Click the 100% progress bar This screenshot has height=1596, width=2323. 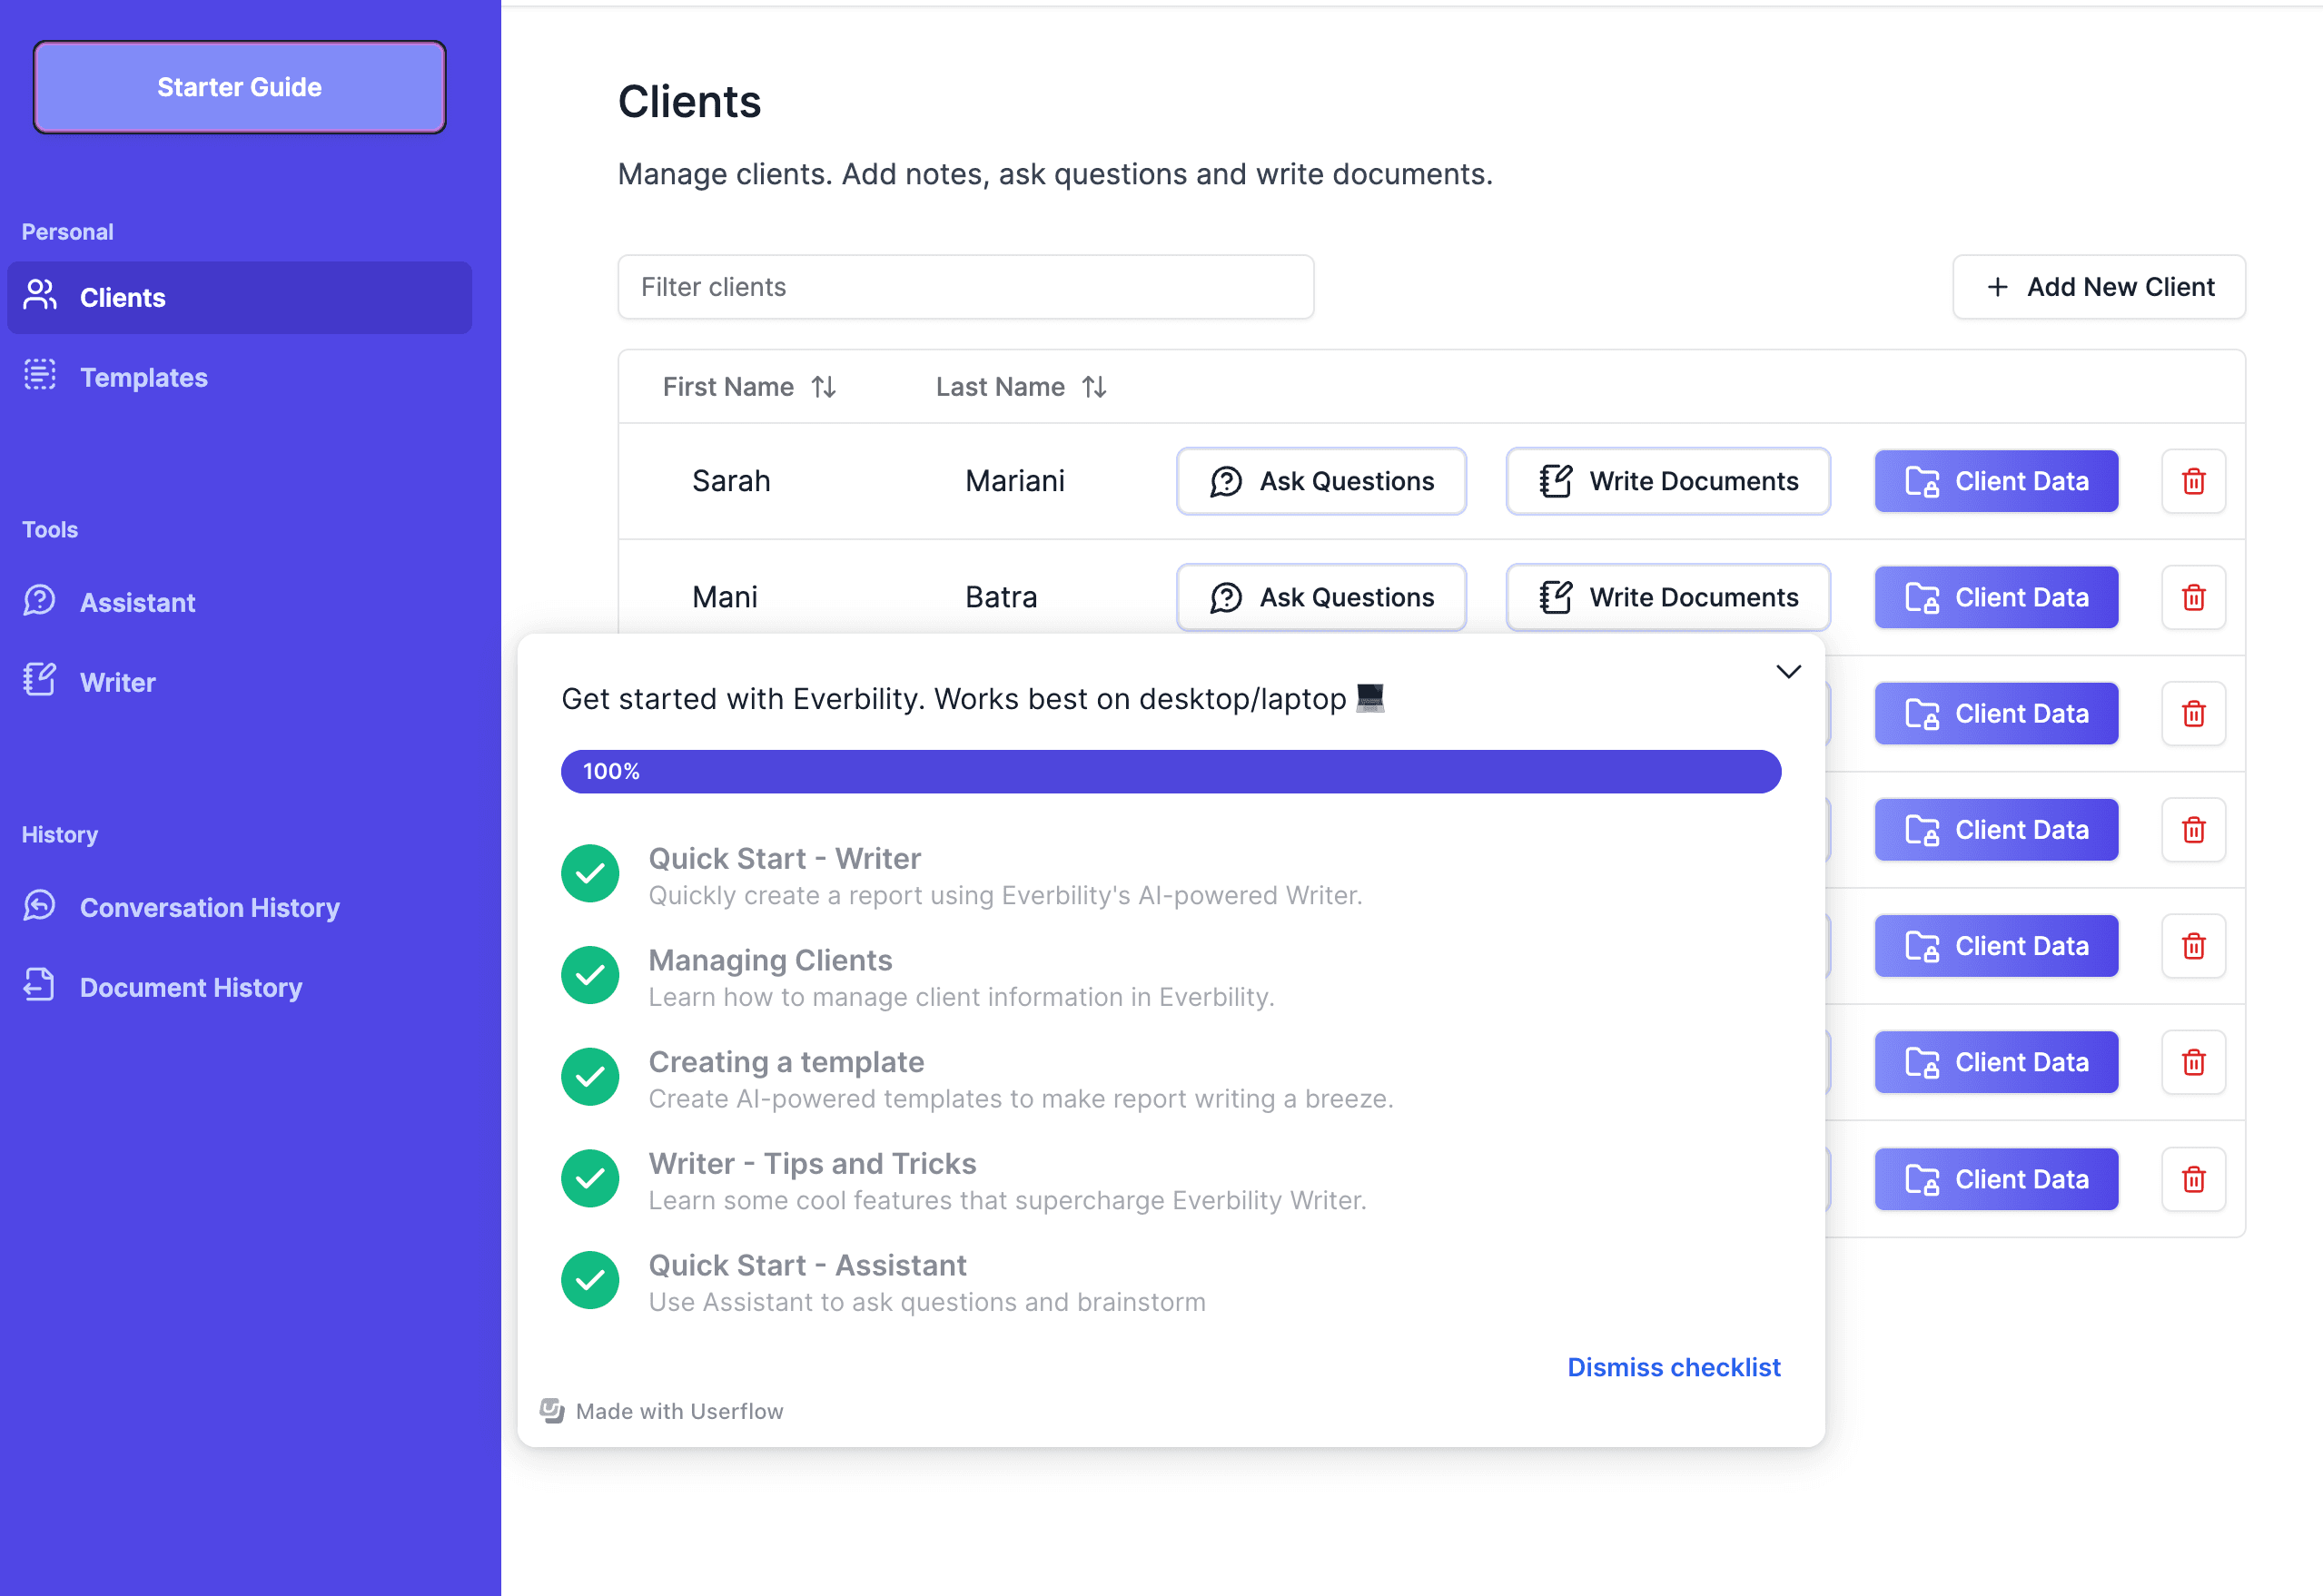pyautogui.click(x=1170, y=772)
